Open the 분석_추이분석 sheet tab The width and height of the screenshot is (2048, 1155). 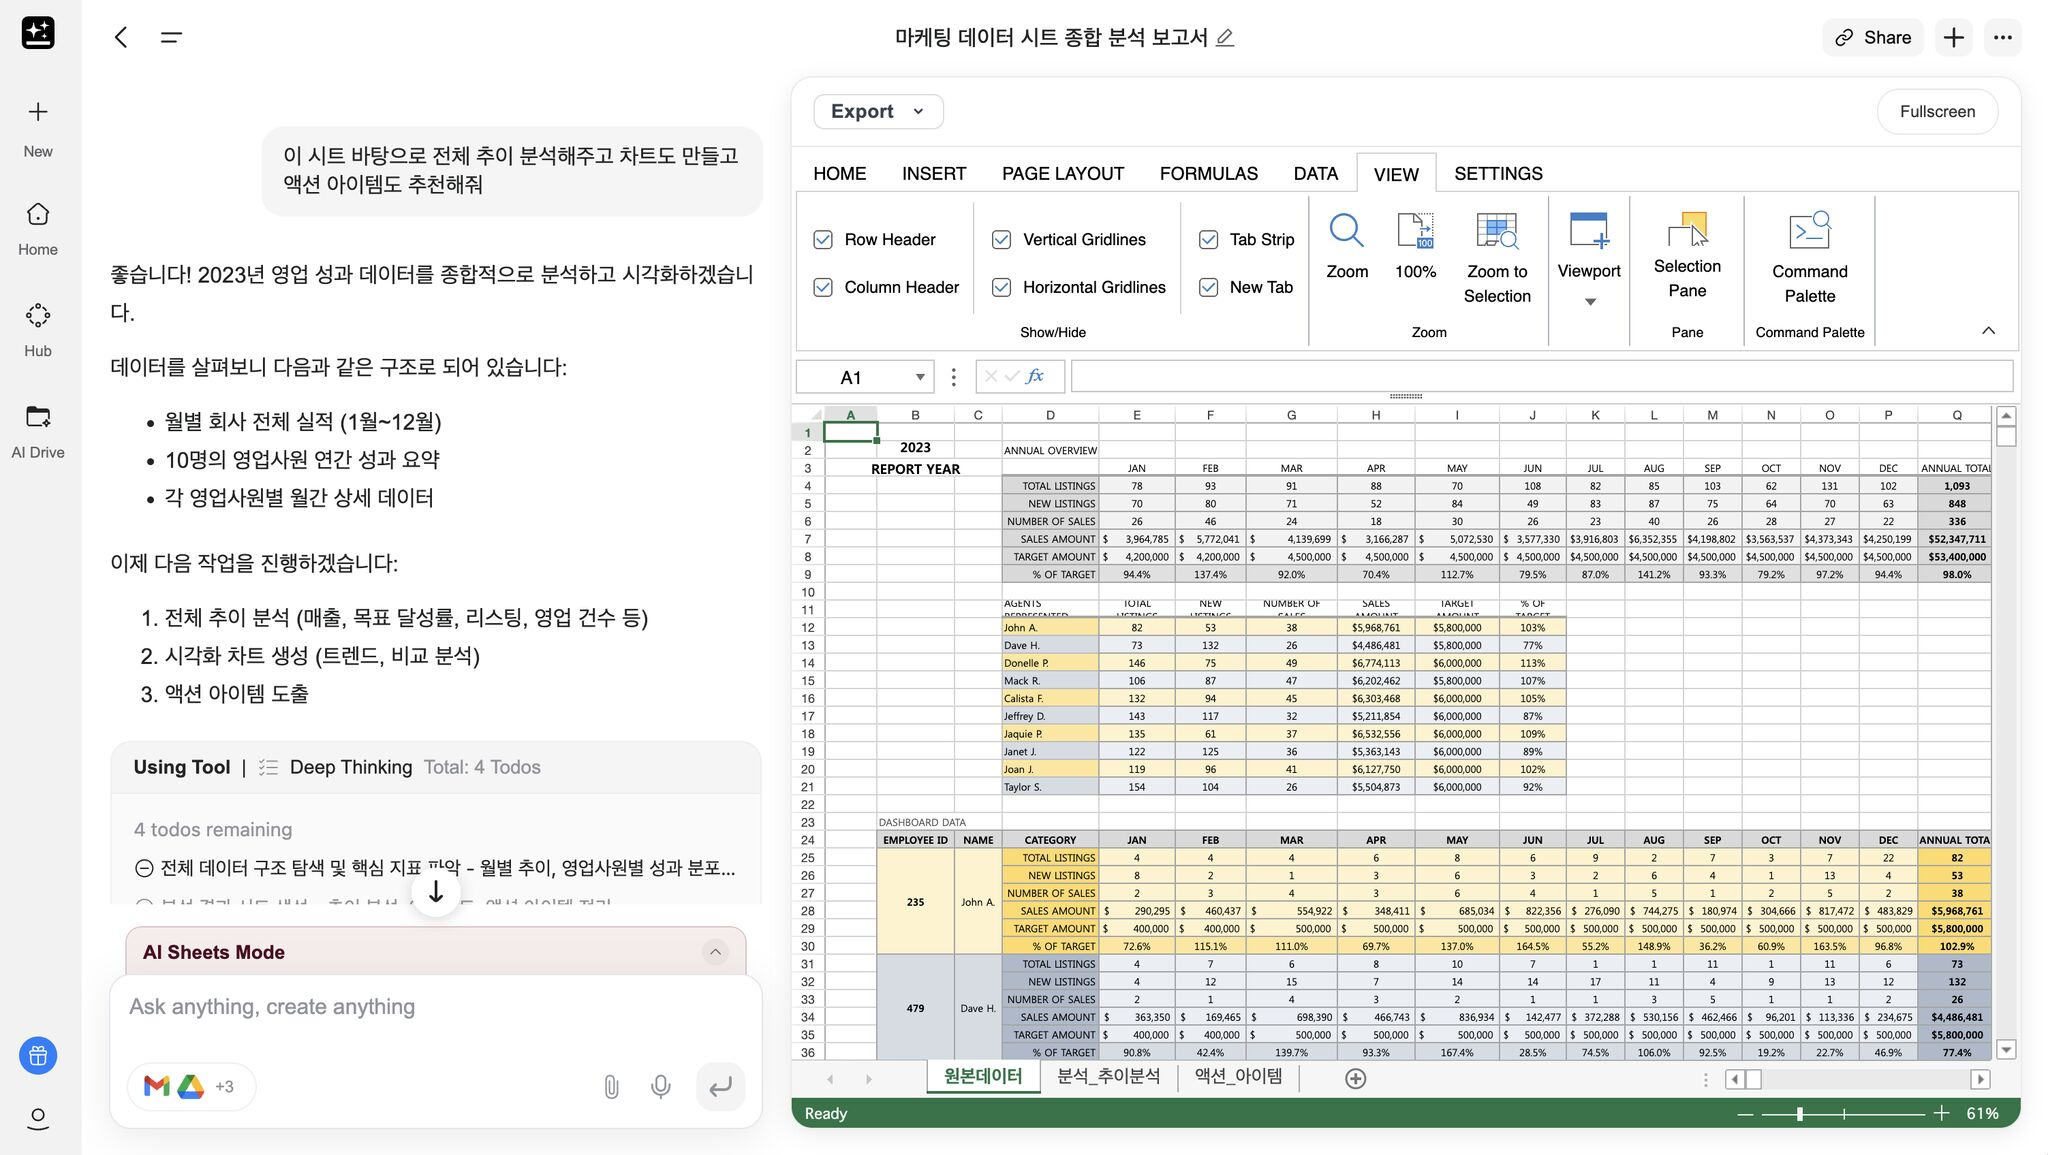[1107, 1075]
